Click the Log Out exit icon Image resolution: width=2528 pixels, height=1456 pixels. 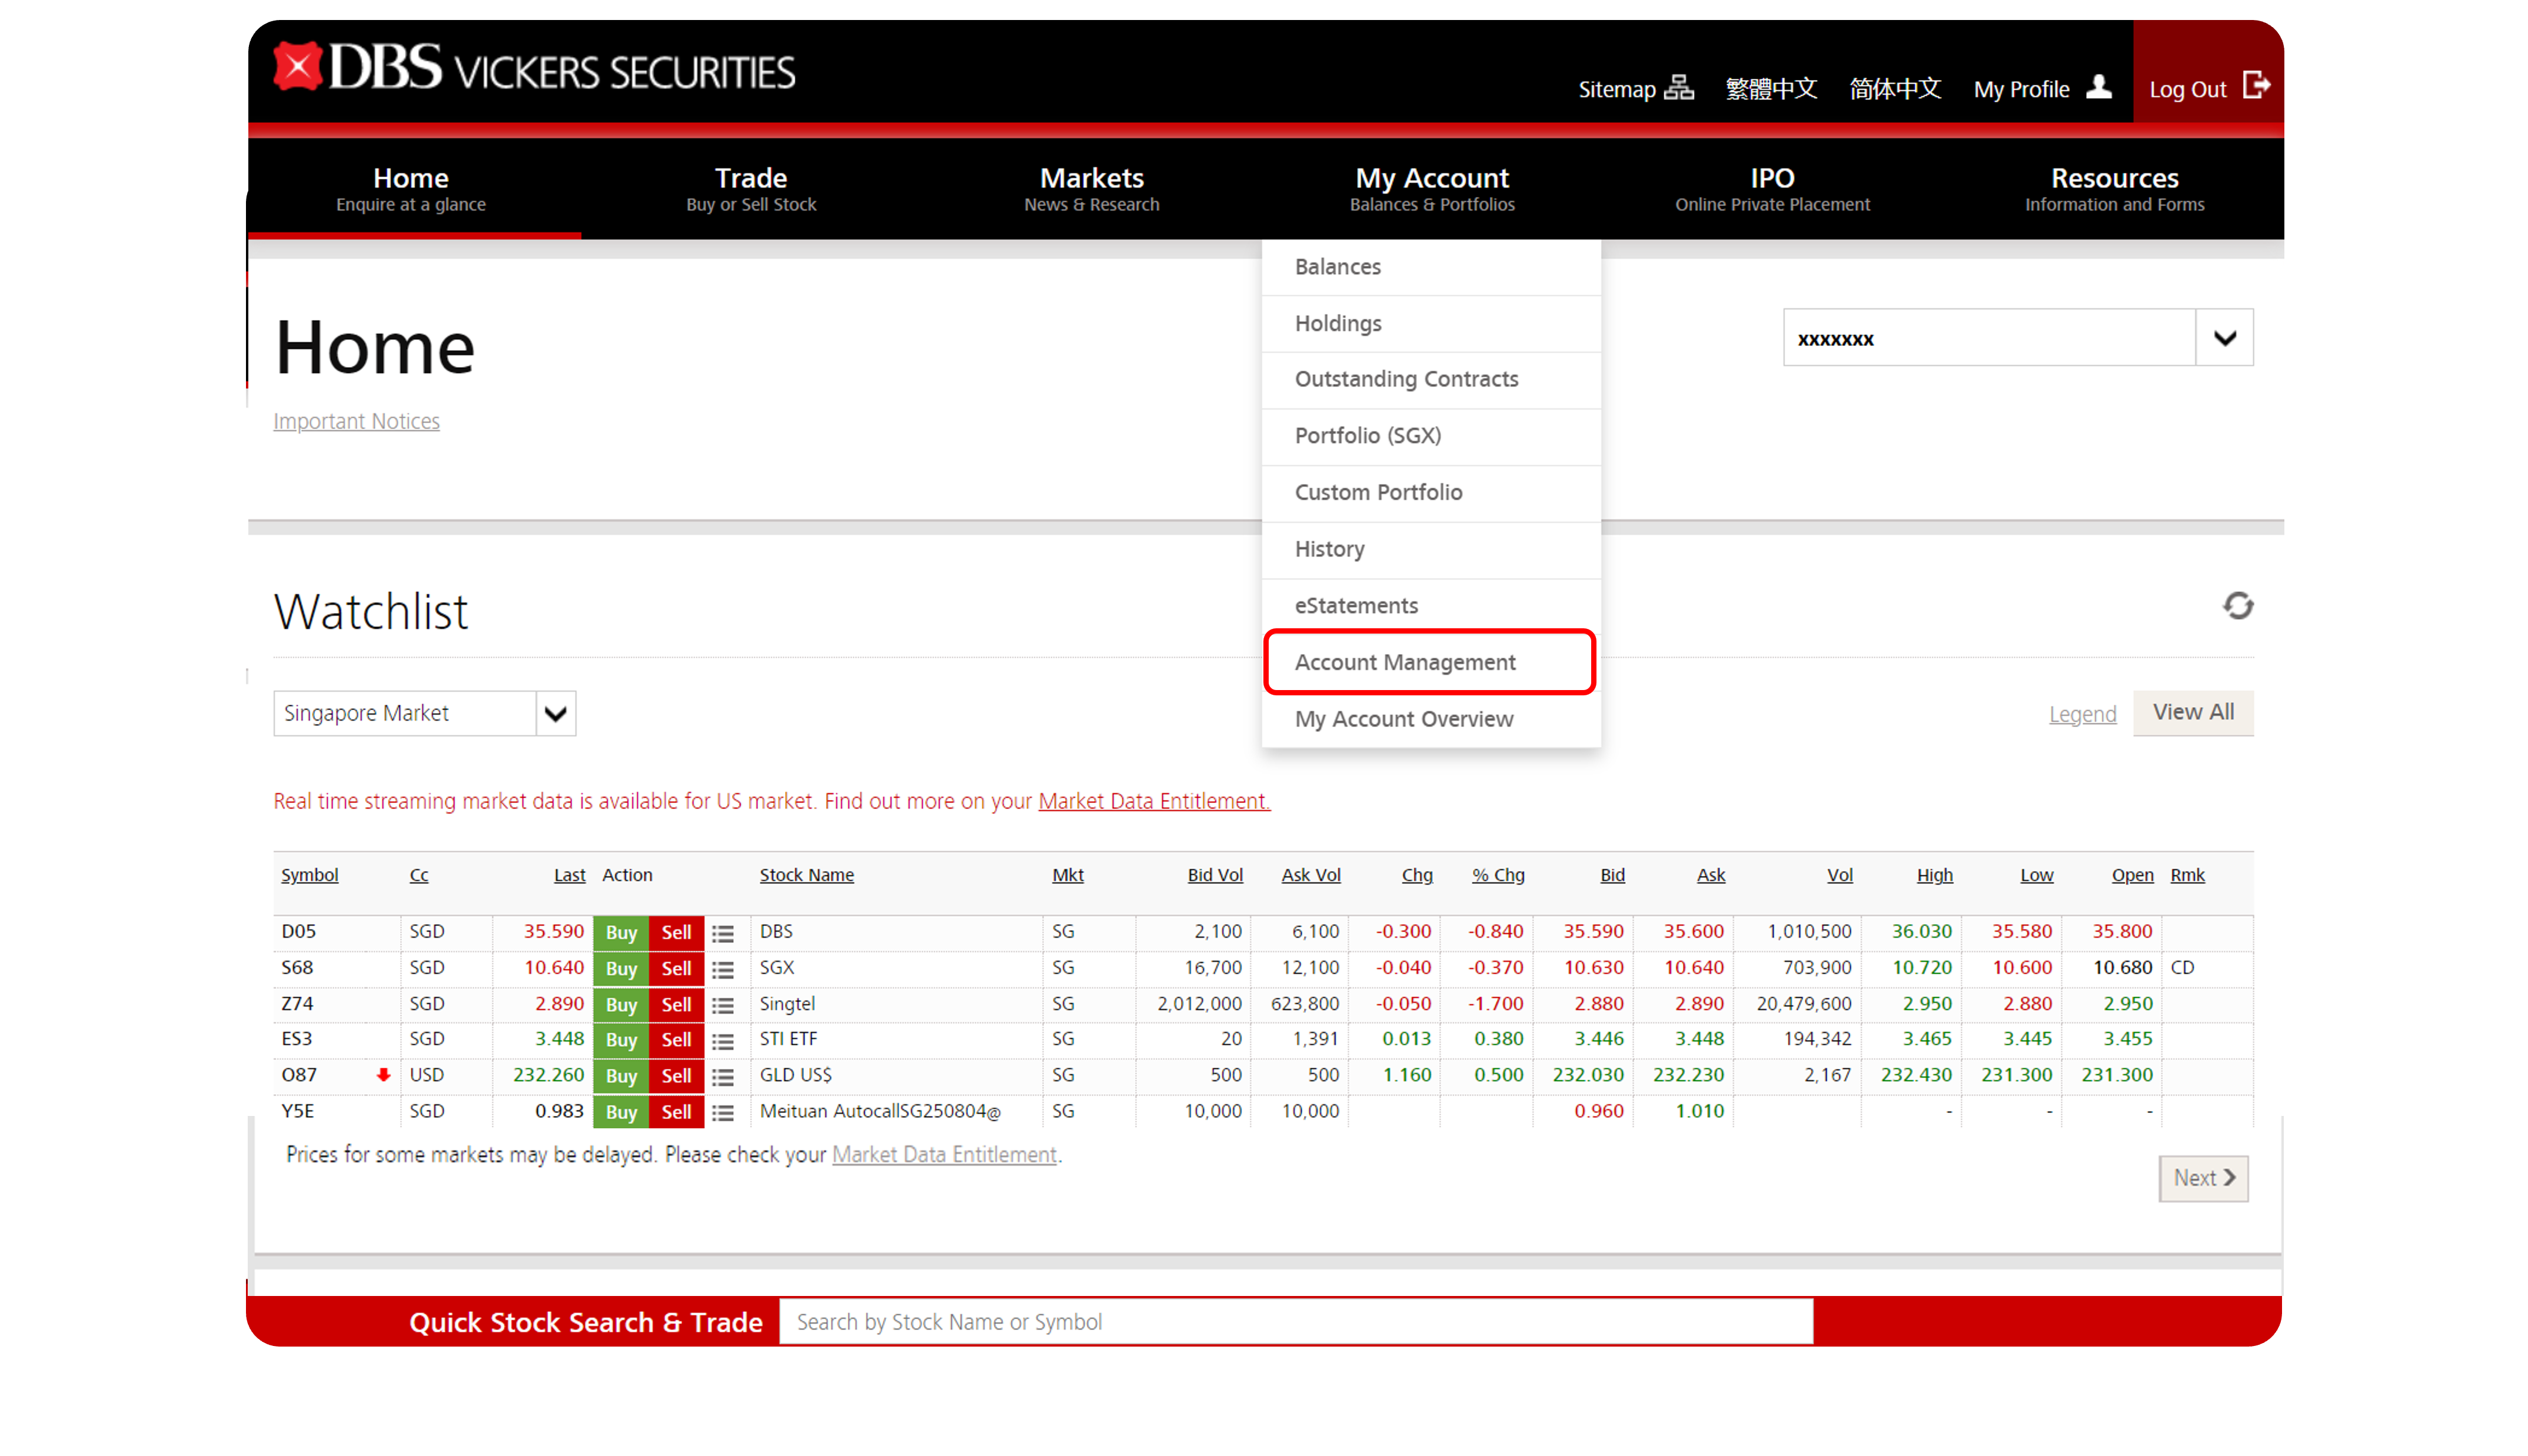point(2256,86)
